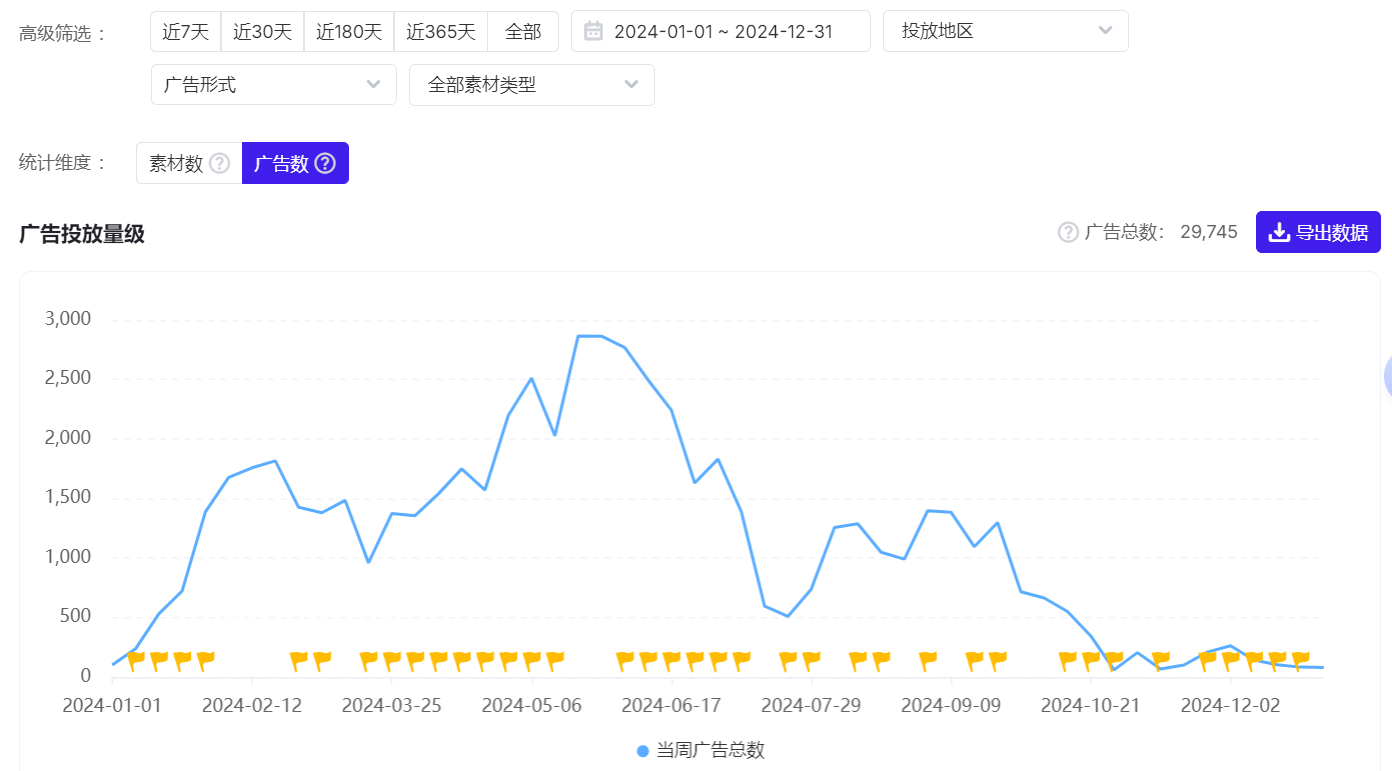Click the scrollbar on the right edge
Viewport: 1392px width, 771px height.
click(1386, 377)
